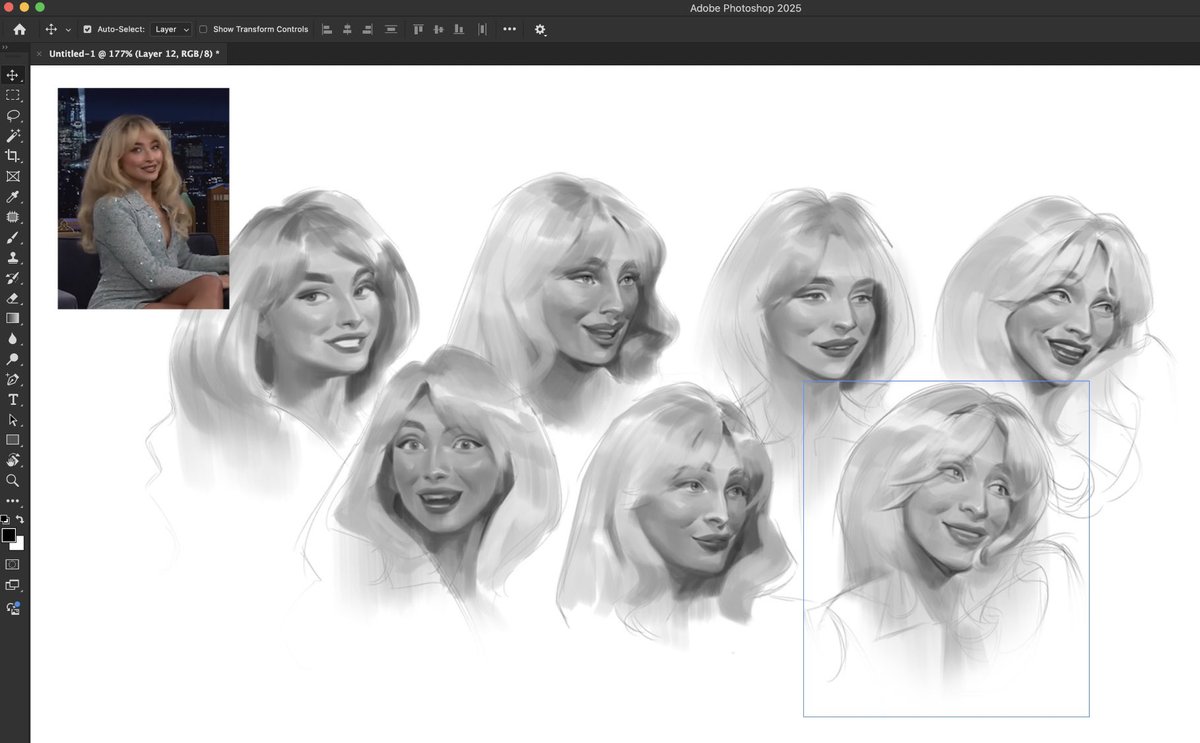Align left edges
The height and width of the screenshot is (743, 1200).
point(327,29)
